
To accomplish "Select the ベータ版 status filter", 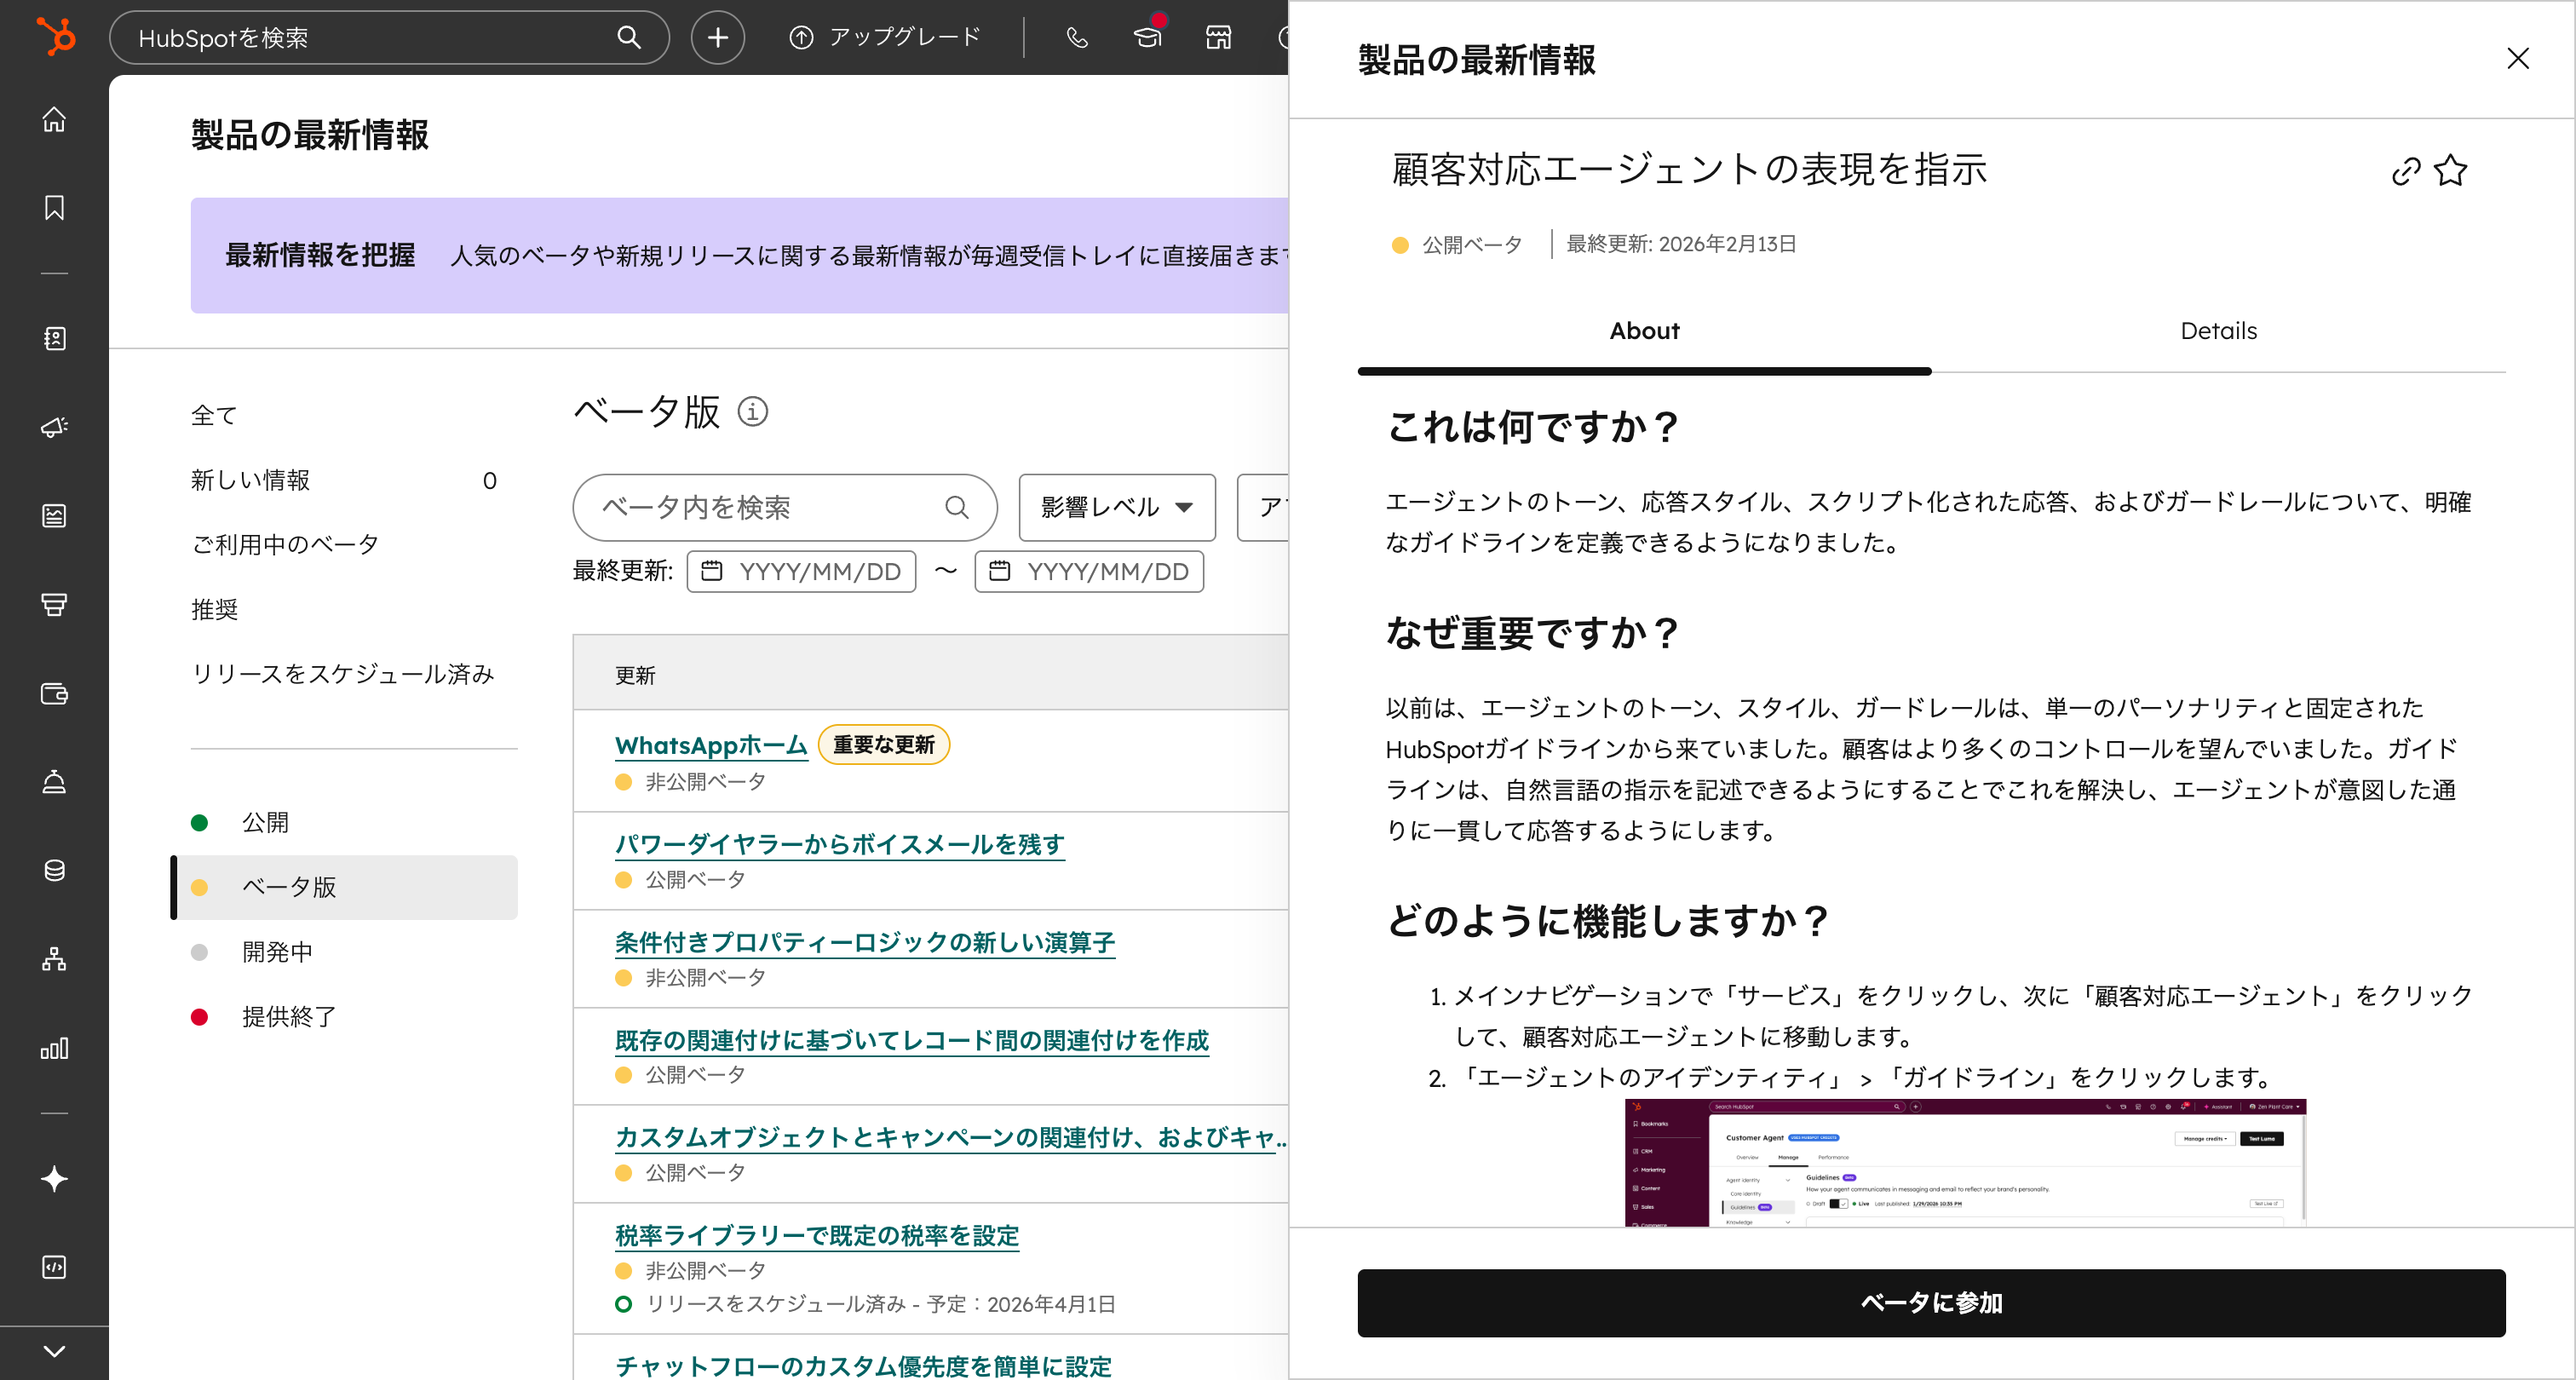I will 344,887.
